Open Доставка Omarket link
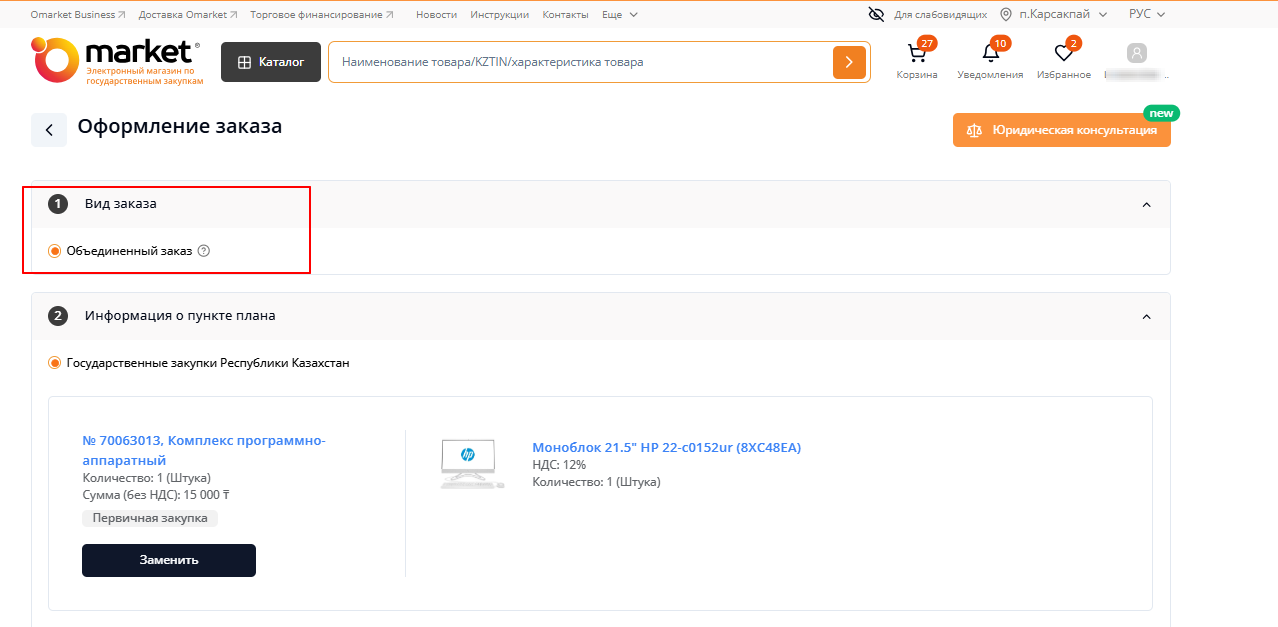The width and height of the screenshot is (1278, 627). (188, 15)
